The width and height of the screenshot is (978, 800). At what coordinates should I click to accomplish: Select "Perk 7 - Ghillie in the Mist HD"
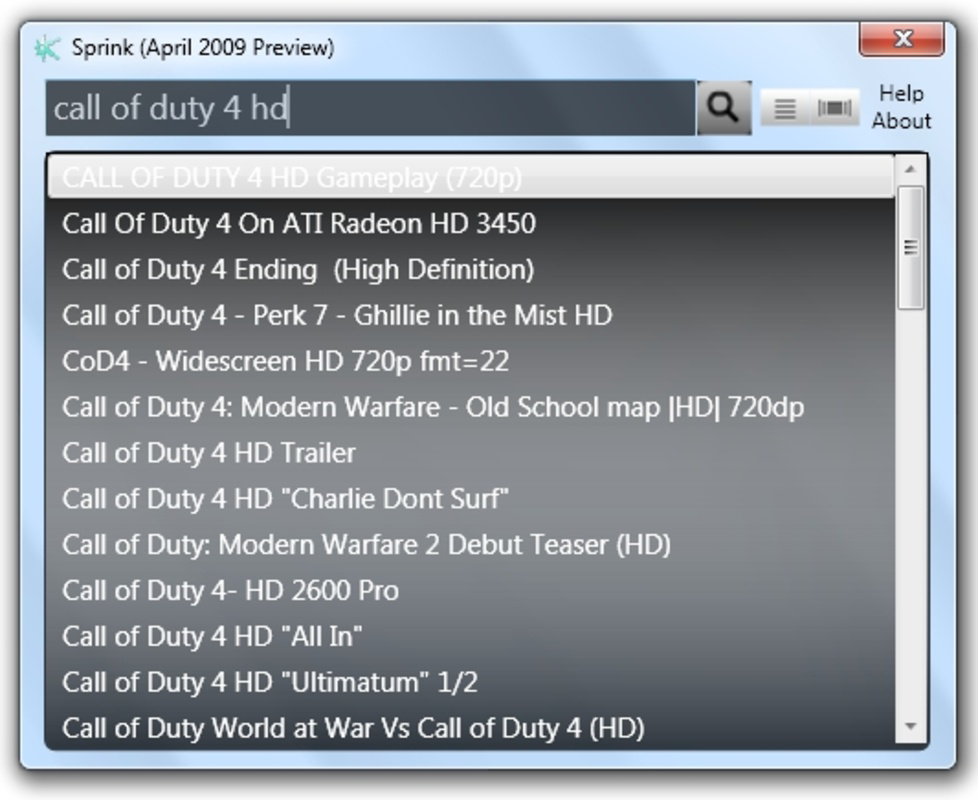click(x=471, y=315)
